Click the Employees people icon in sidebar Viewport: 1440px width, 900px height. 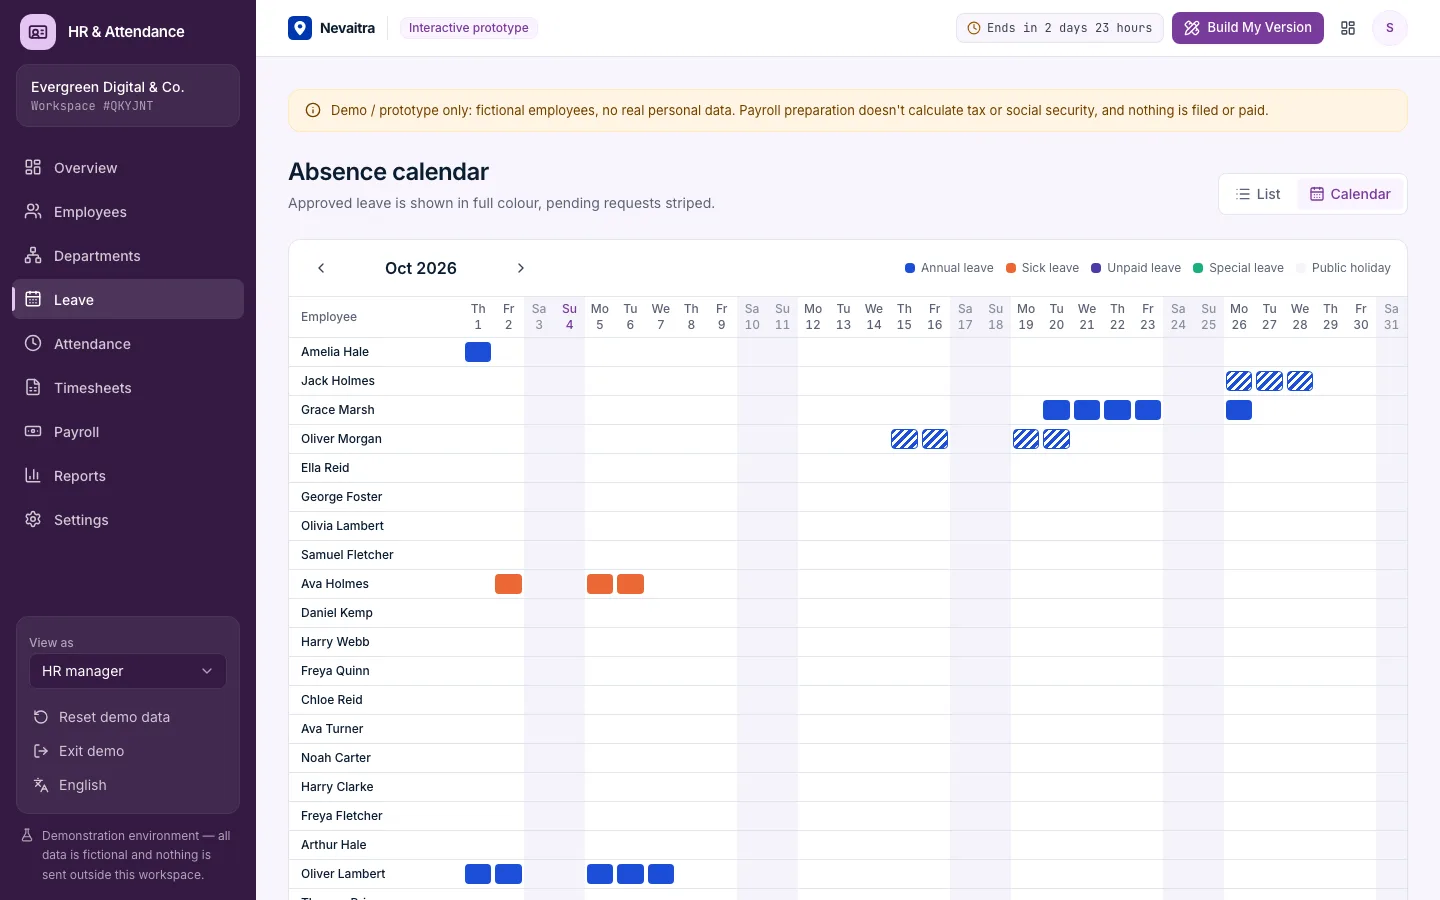[x=33, y=211]
